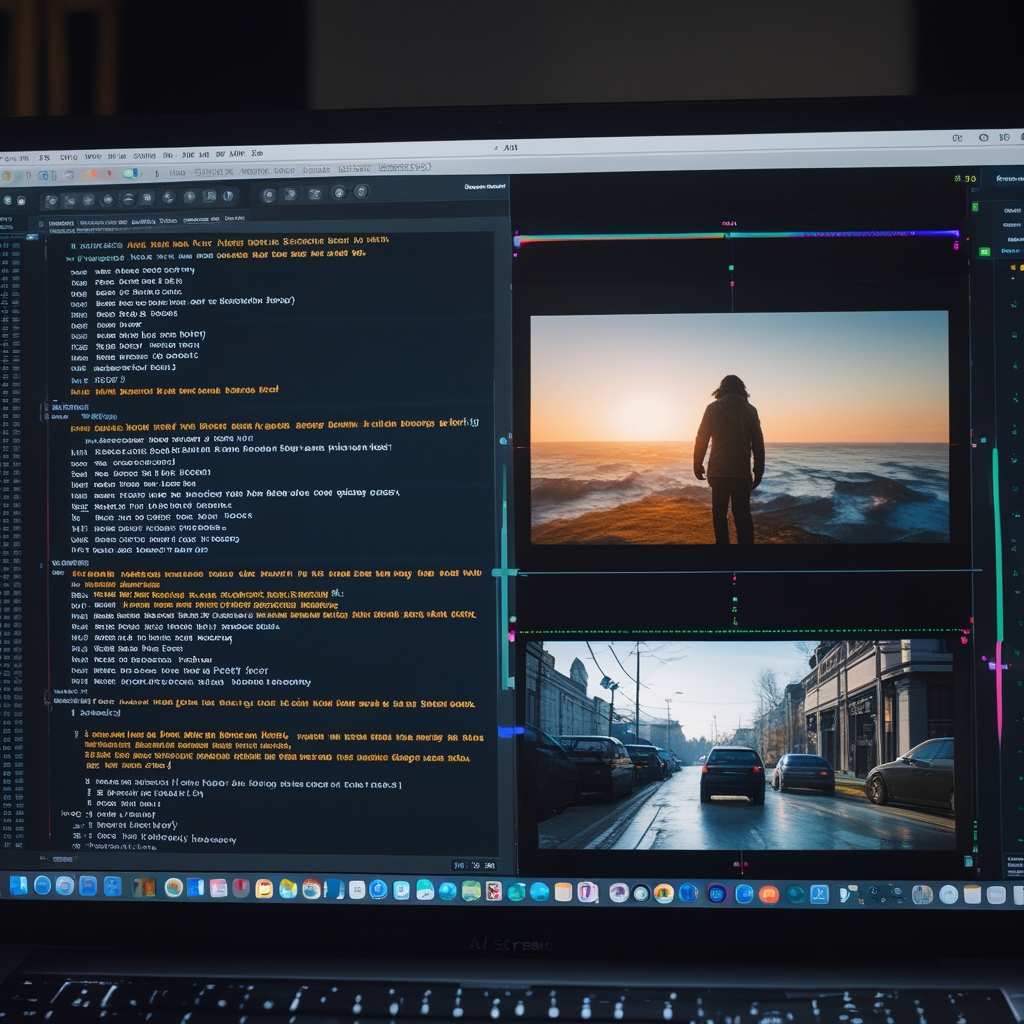Click the rainbow gradient bar above the sunset preview
Image resolution: width=1024 pixels, height=1024 pixels.
point(737,236)
